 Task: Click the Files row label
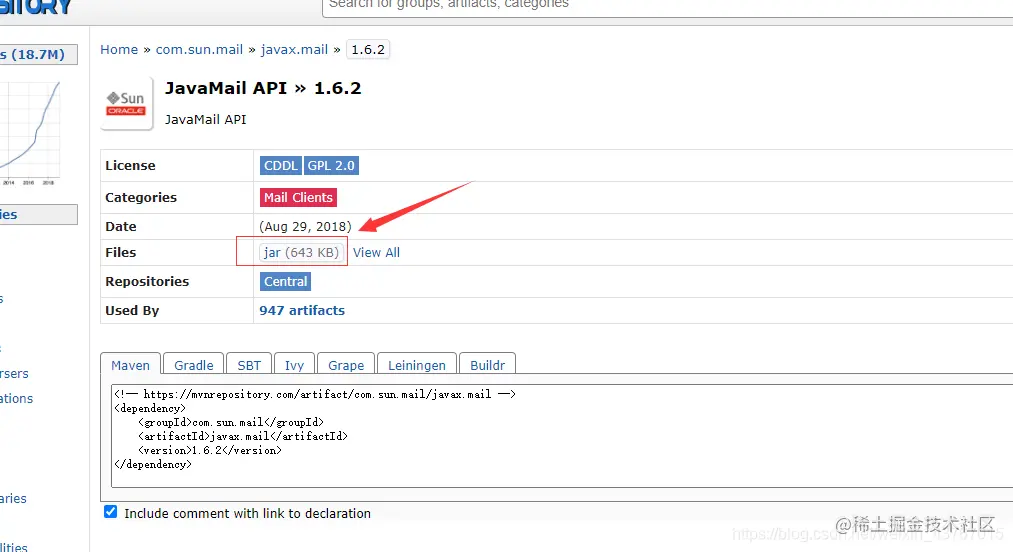point(121,253)
